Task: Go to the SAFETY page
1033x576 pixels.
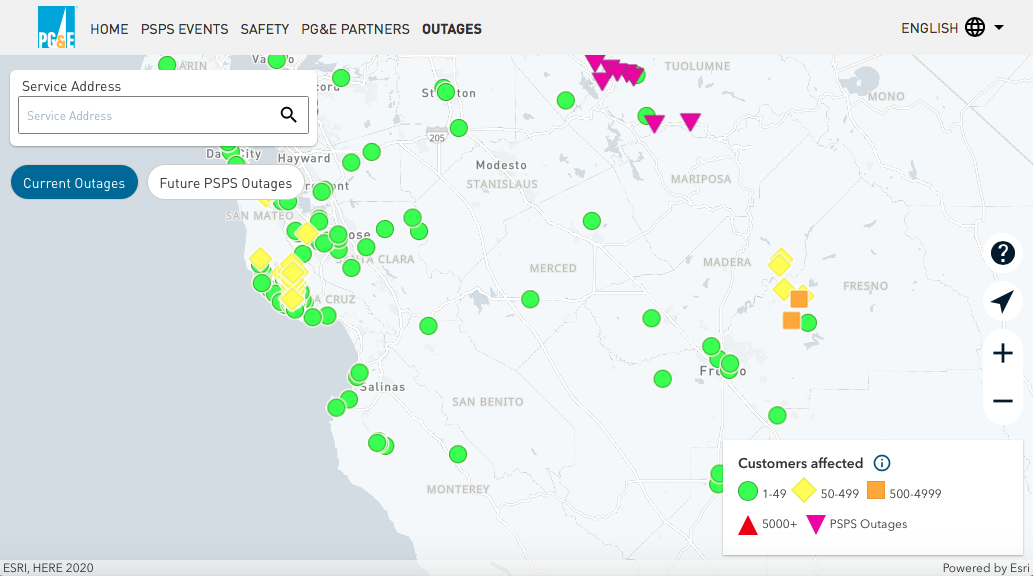Action: [x=265, y=29]
